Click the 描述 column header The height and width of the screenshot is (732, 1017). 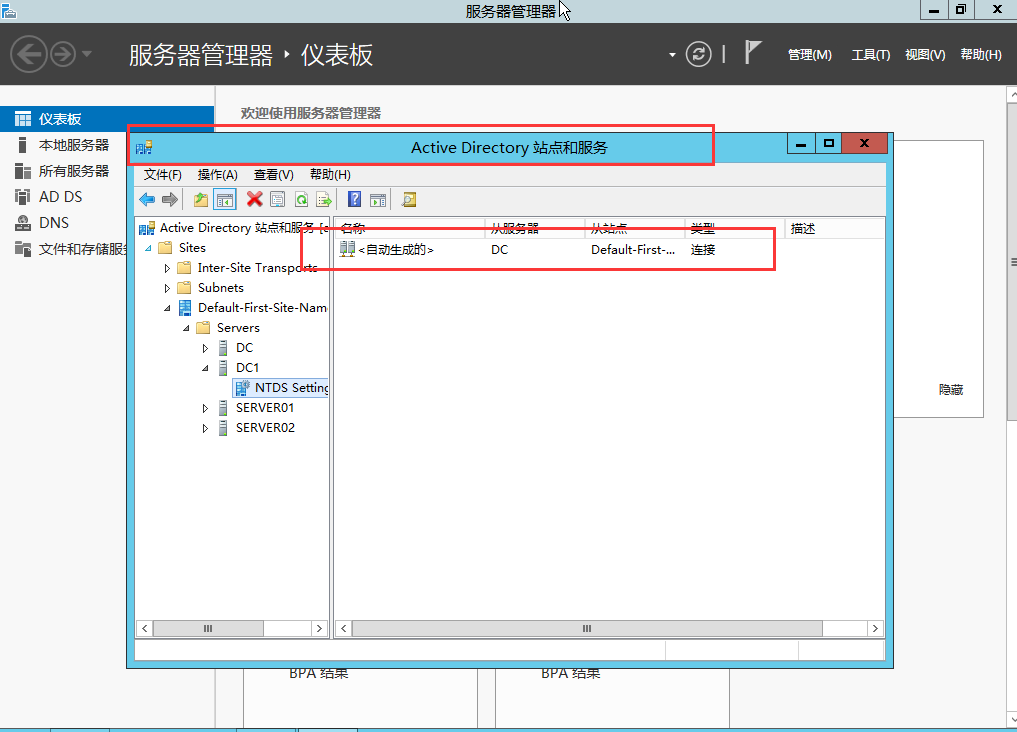point(834,228)
